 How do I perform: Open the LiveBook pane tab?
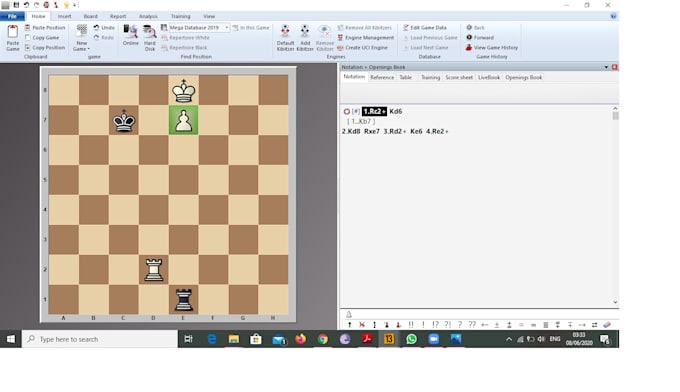(x=489, y=77)
